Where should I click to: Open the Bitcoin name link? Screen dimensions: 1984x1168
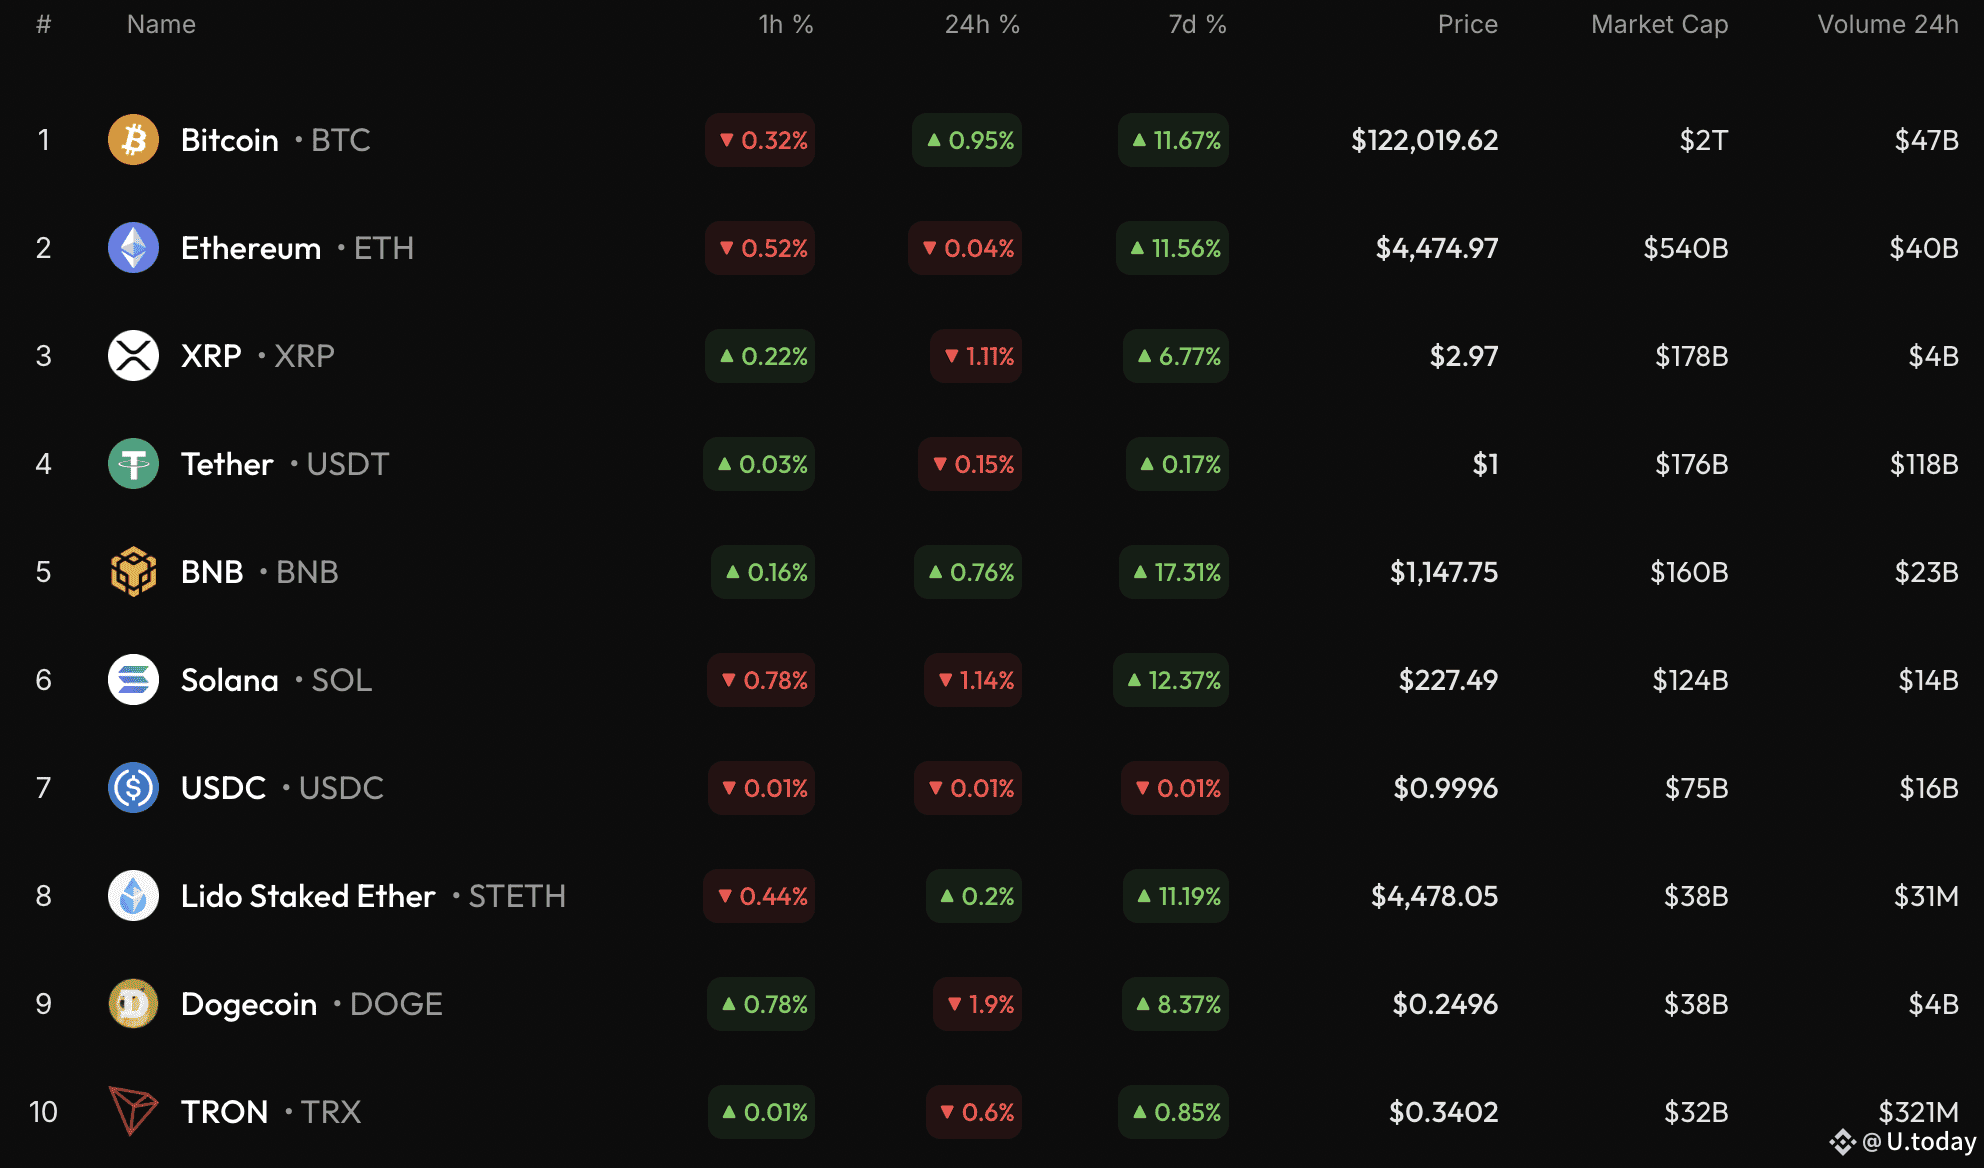[229, 140]
